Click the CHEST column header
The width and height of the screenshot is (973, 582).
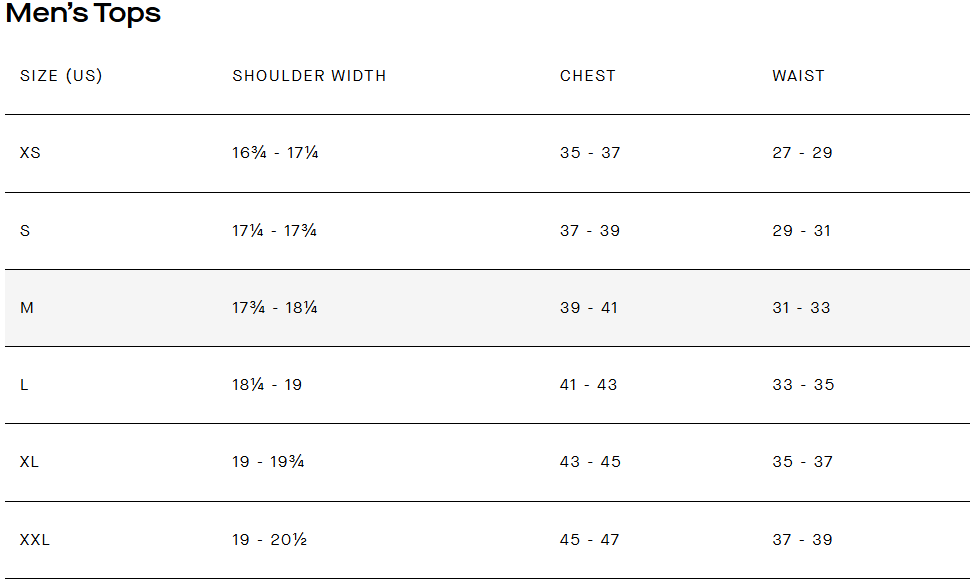point(588,76)
